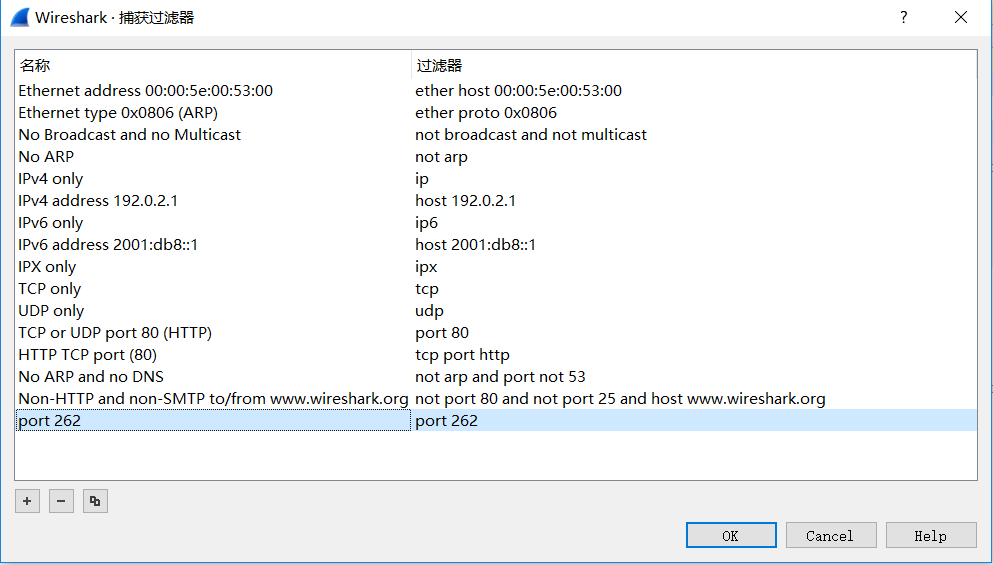Select 'Non-HTTP and non-SMTP to/from www.wireshark.org' name
Screen dimensions: 993x565
click(x=213, y=399)
